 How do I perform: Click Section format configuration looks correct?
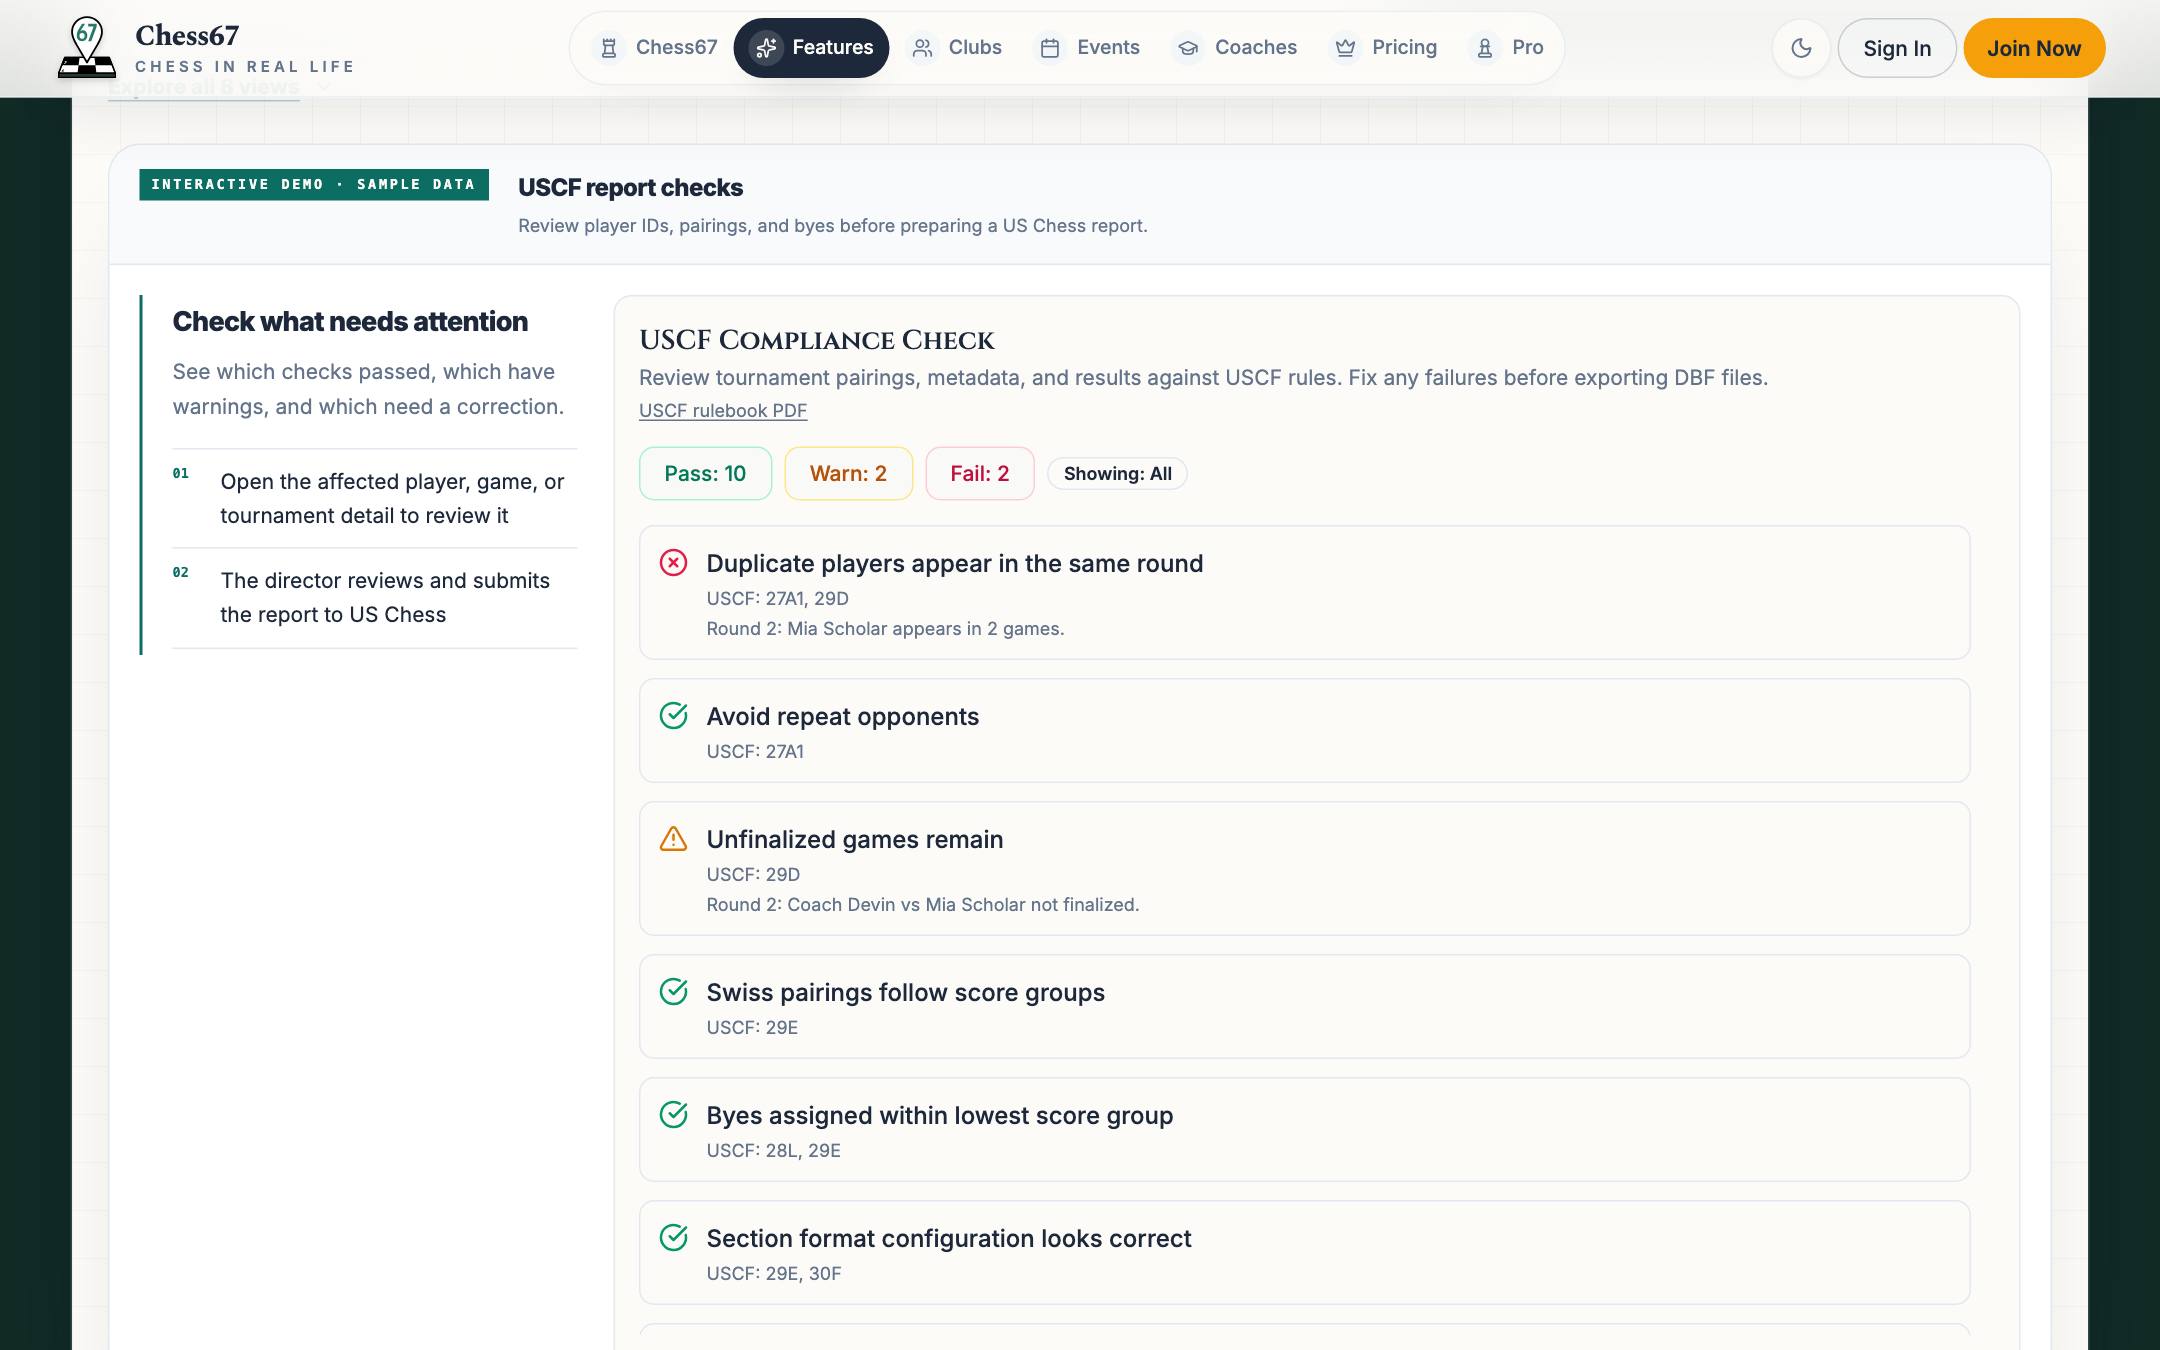(948, 1238)
